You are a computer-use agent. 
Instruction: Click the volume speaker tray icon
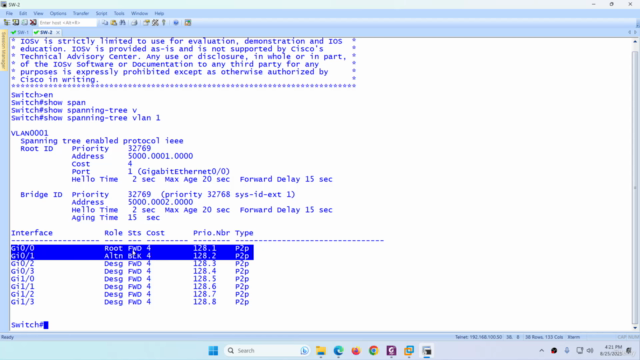pos(590,351)
